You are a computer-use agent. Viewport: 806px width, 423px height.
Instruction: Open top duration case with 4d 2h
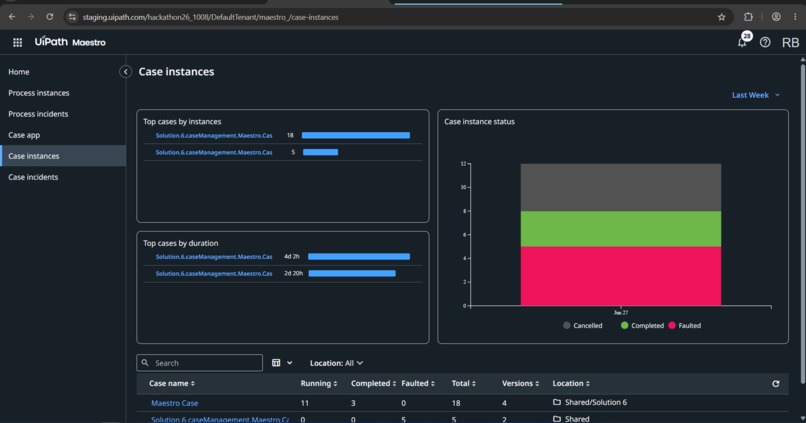(x=214, y=256)
